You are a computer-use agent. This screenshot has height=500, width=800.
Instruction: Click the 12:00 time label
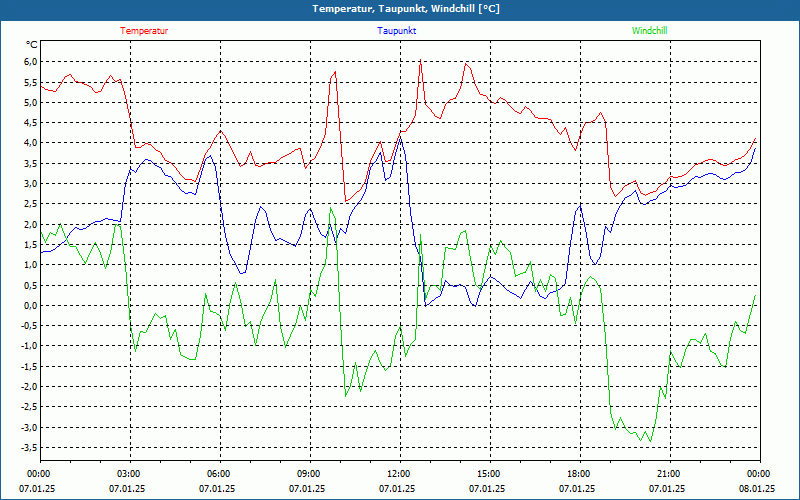click(x=399, y=474)
